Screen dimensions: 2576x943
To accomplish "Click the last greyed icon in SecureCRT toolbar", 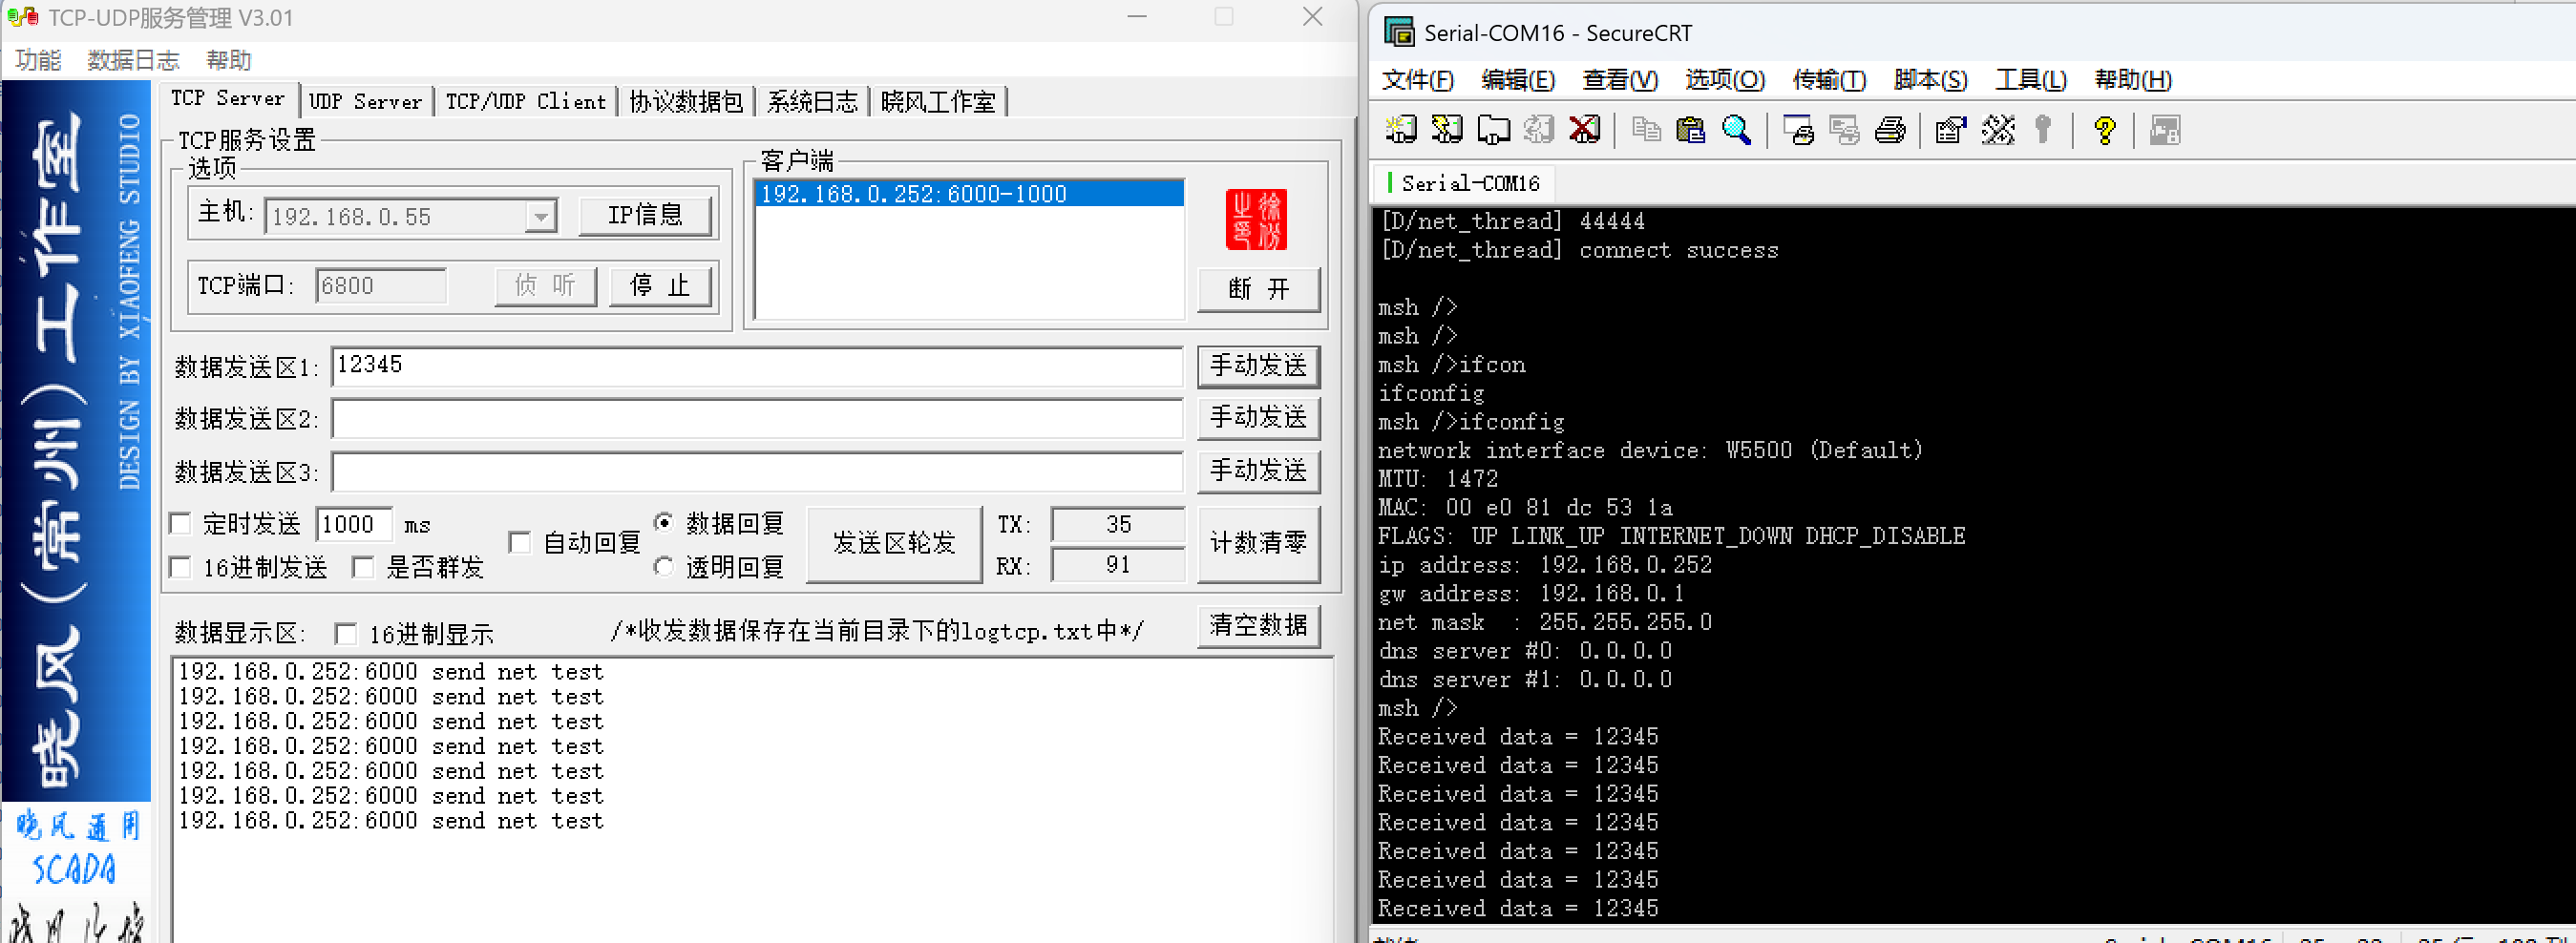I will pos(2165,130).
